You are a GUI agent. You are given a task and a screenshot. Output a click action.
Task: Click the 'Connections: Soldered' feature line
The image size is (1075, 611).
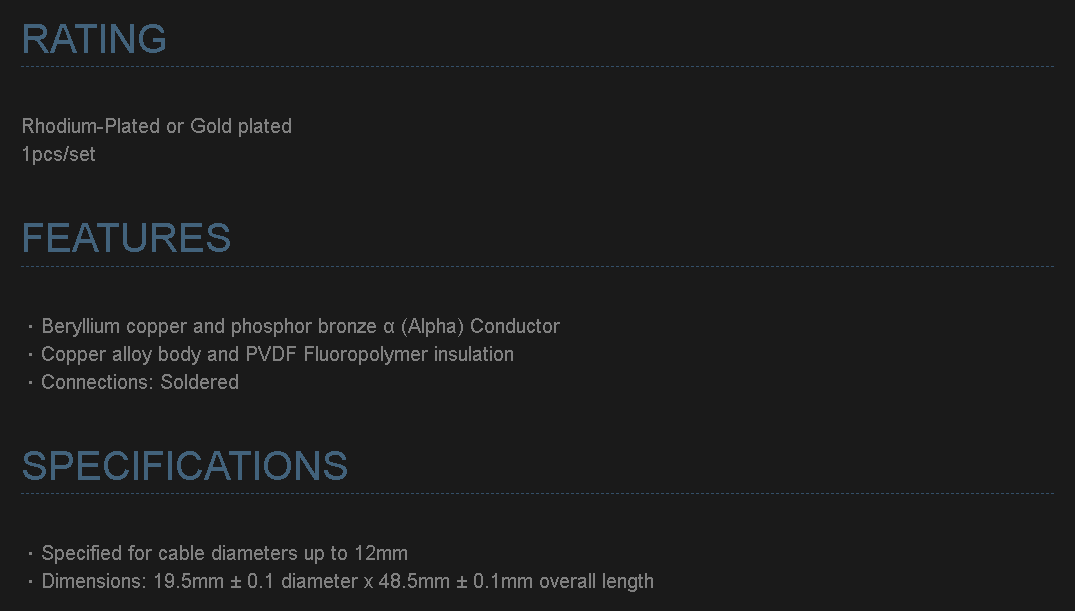(140, 382)
